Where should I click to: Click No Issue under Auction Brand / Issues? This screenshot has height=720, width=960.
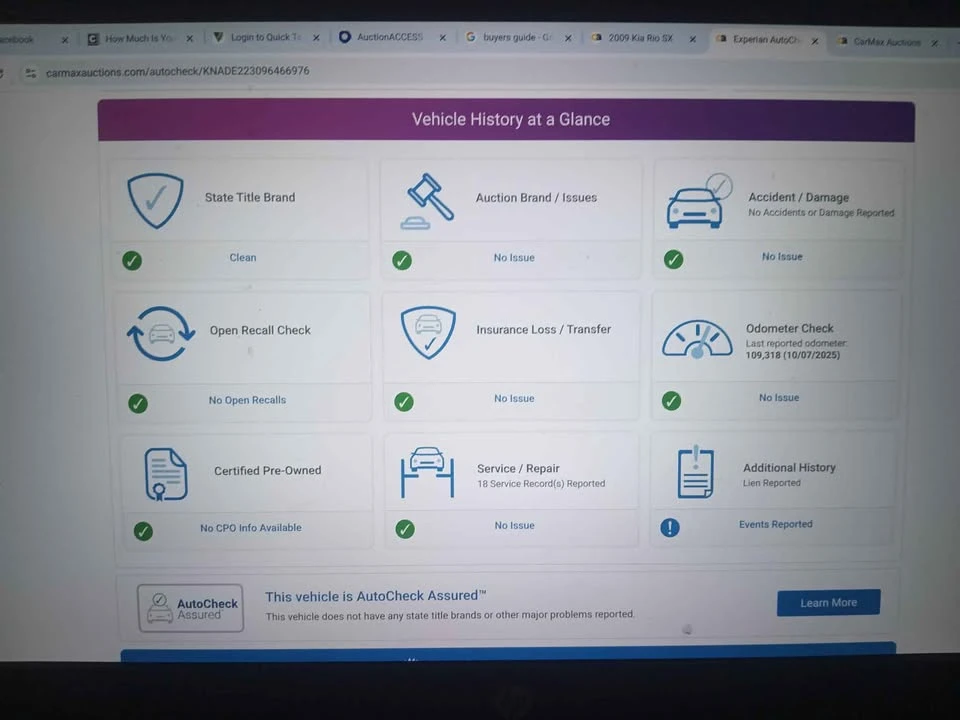tap(514, 258)
